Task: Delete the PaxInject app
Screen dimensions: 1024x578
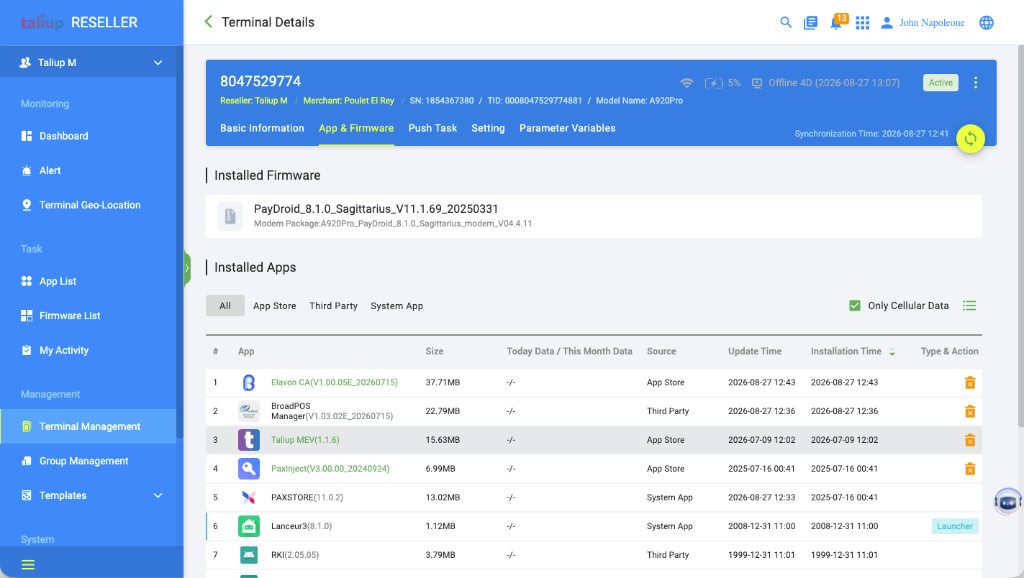Action: click(x=970, y=468)
